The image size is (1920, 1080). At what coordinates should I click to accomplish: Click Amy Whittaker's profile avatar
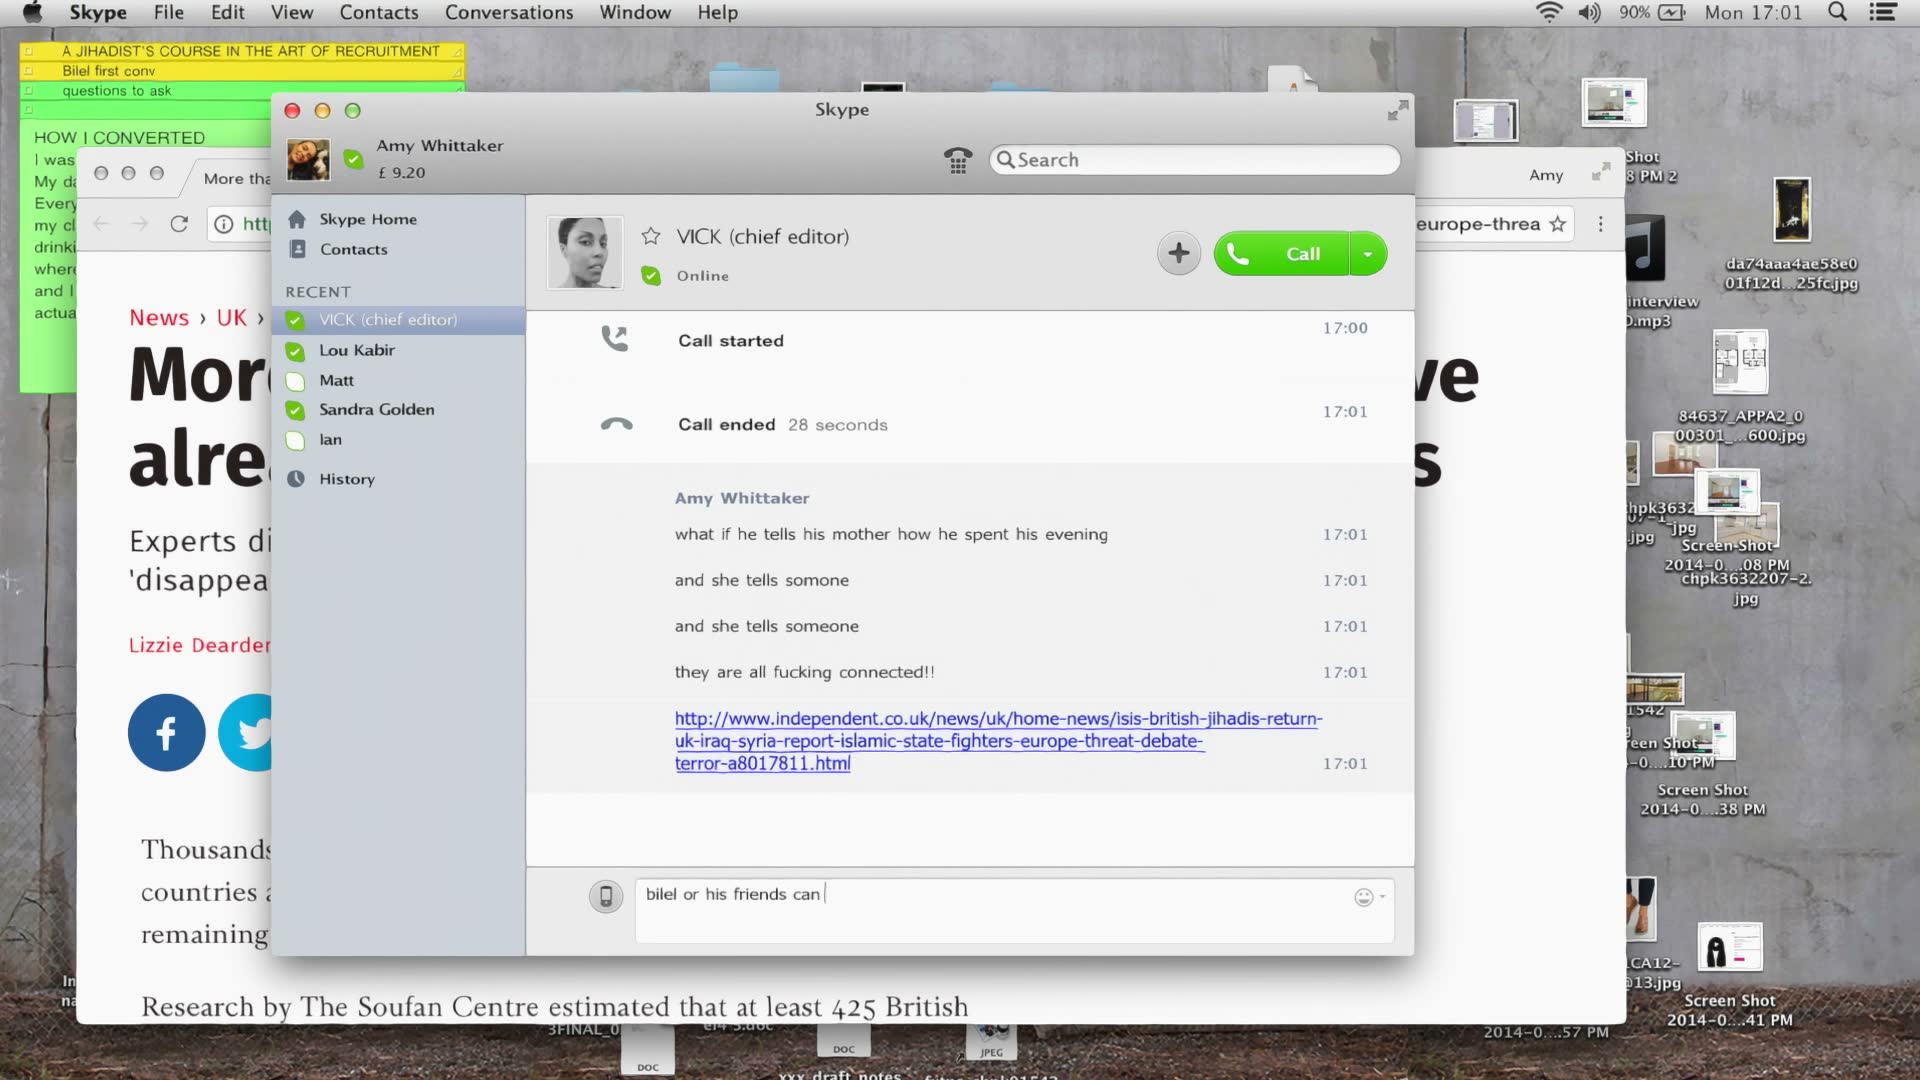308,160
